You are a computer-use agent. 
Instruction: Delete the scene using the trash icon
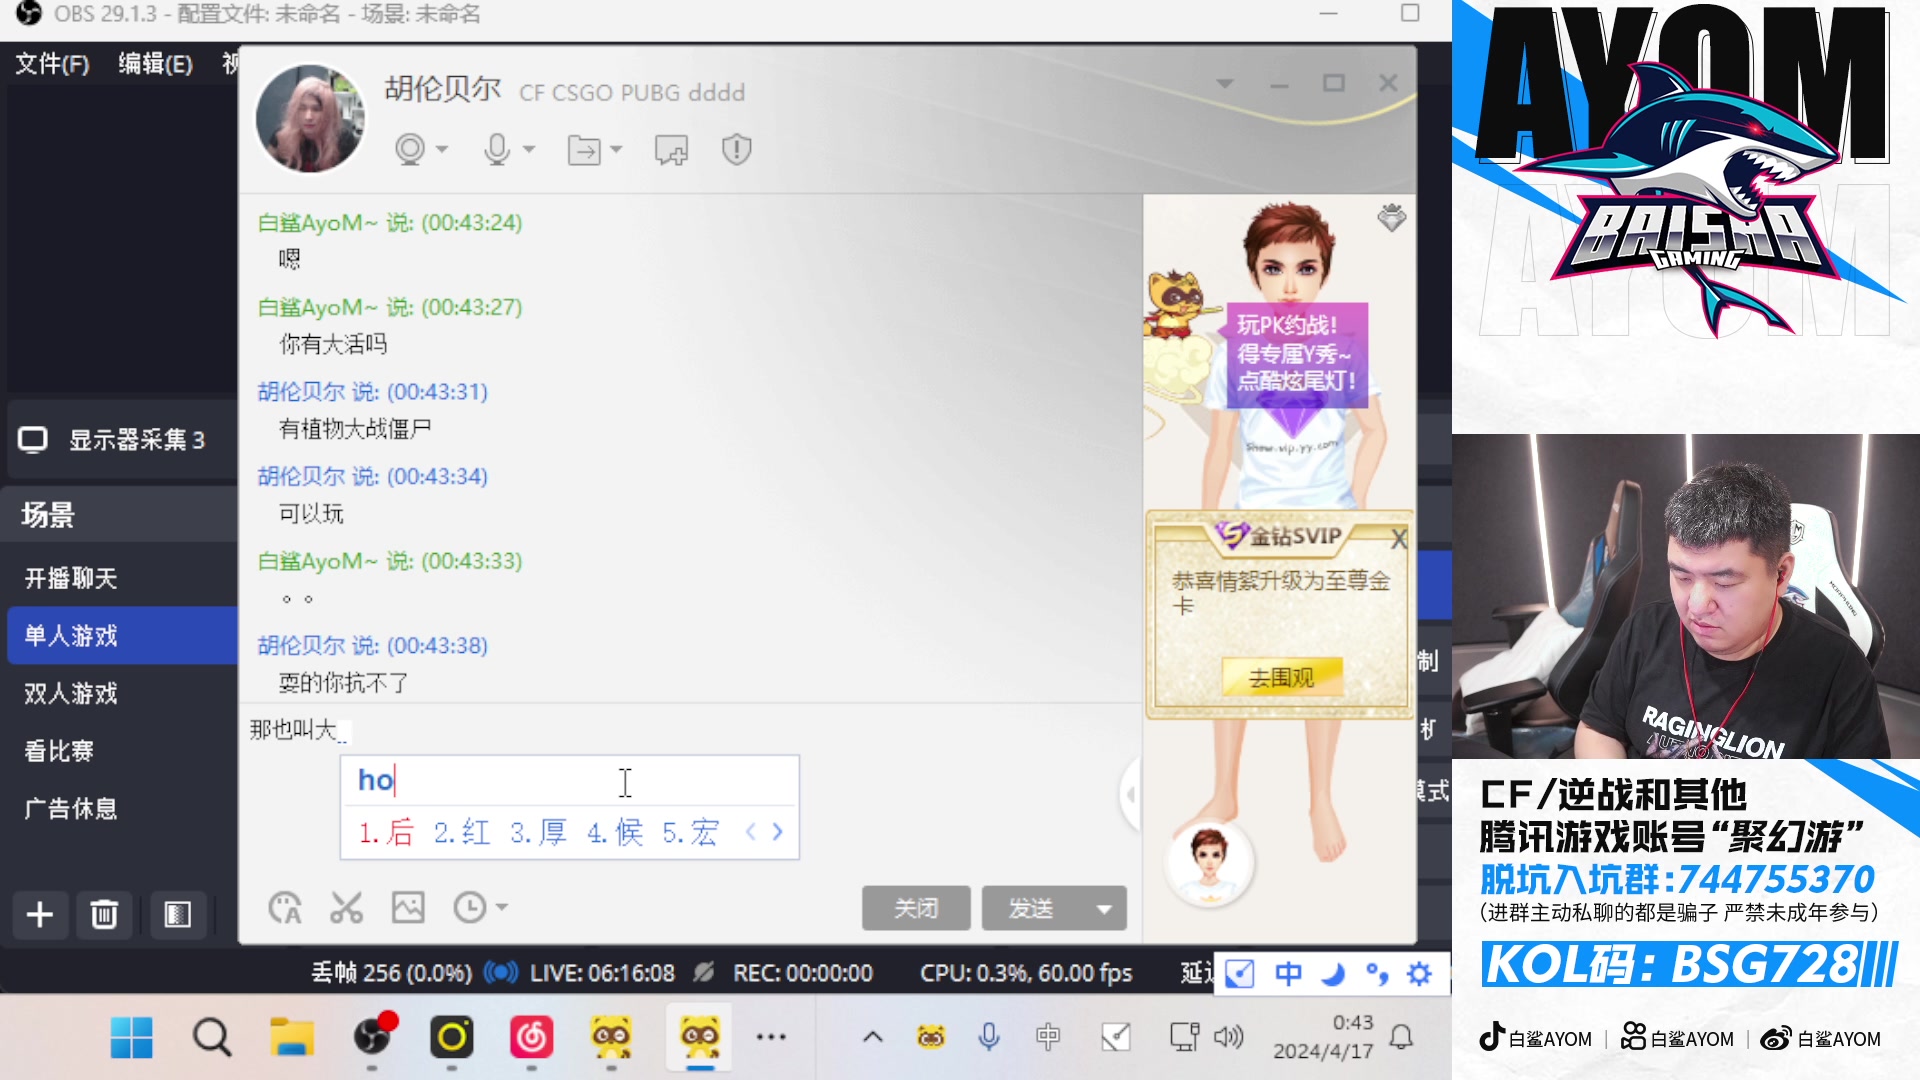click(104, 915)
